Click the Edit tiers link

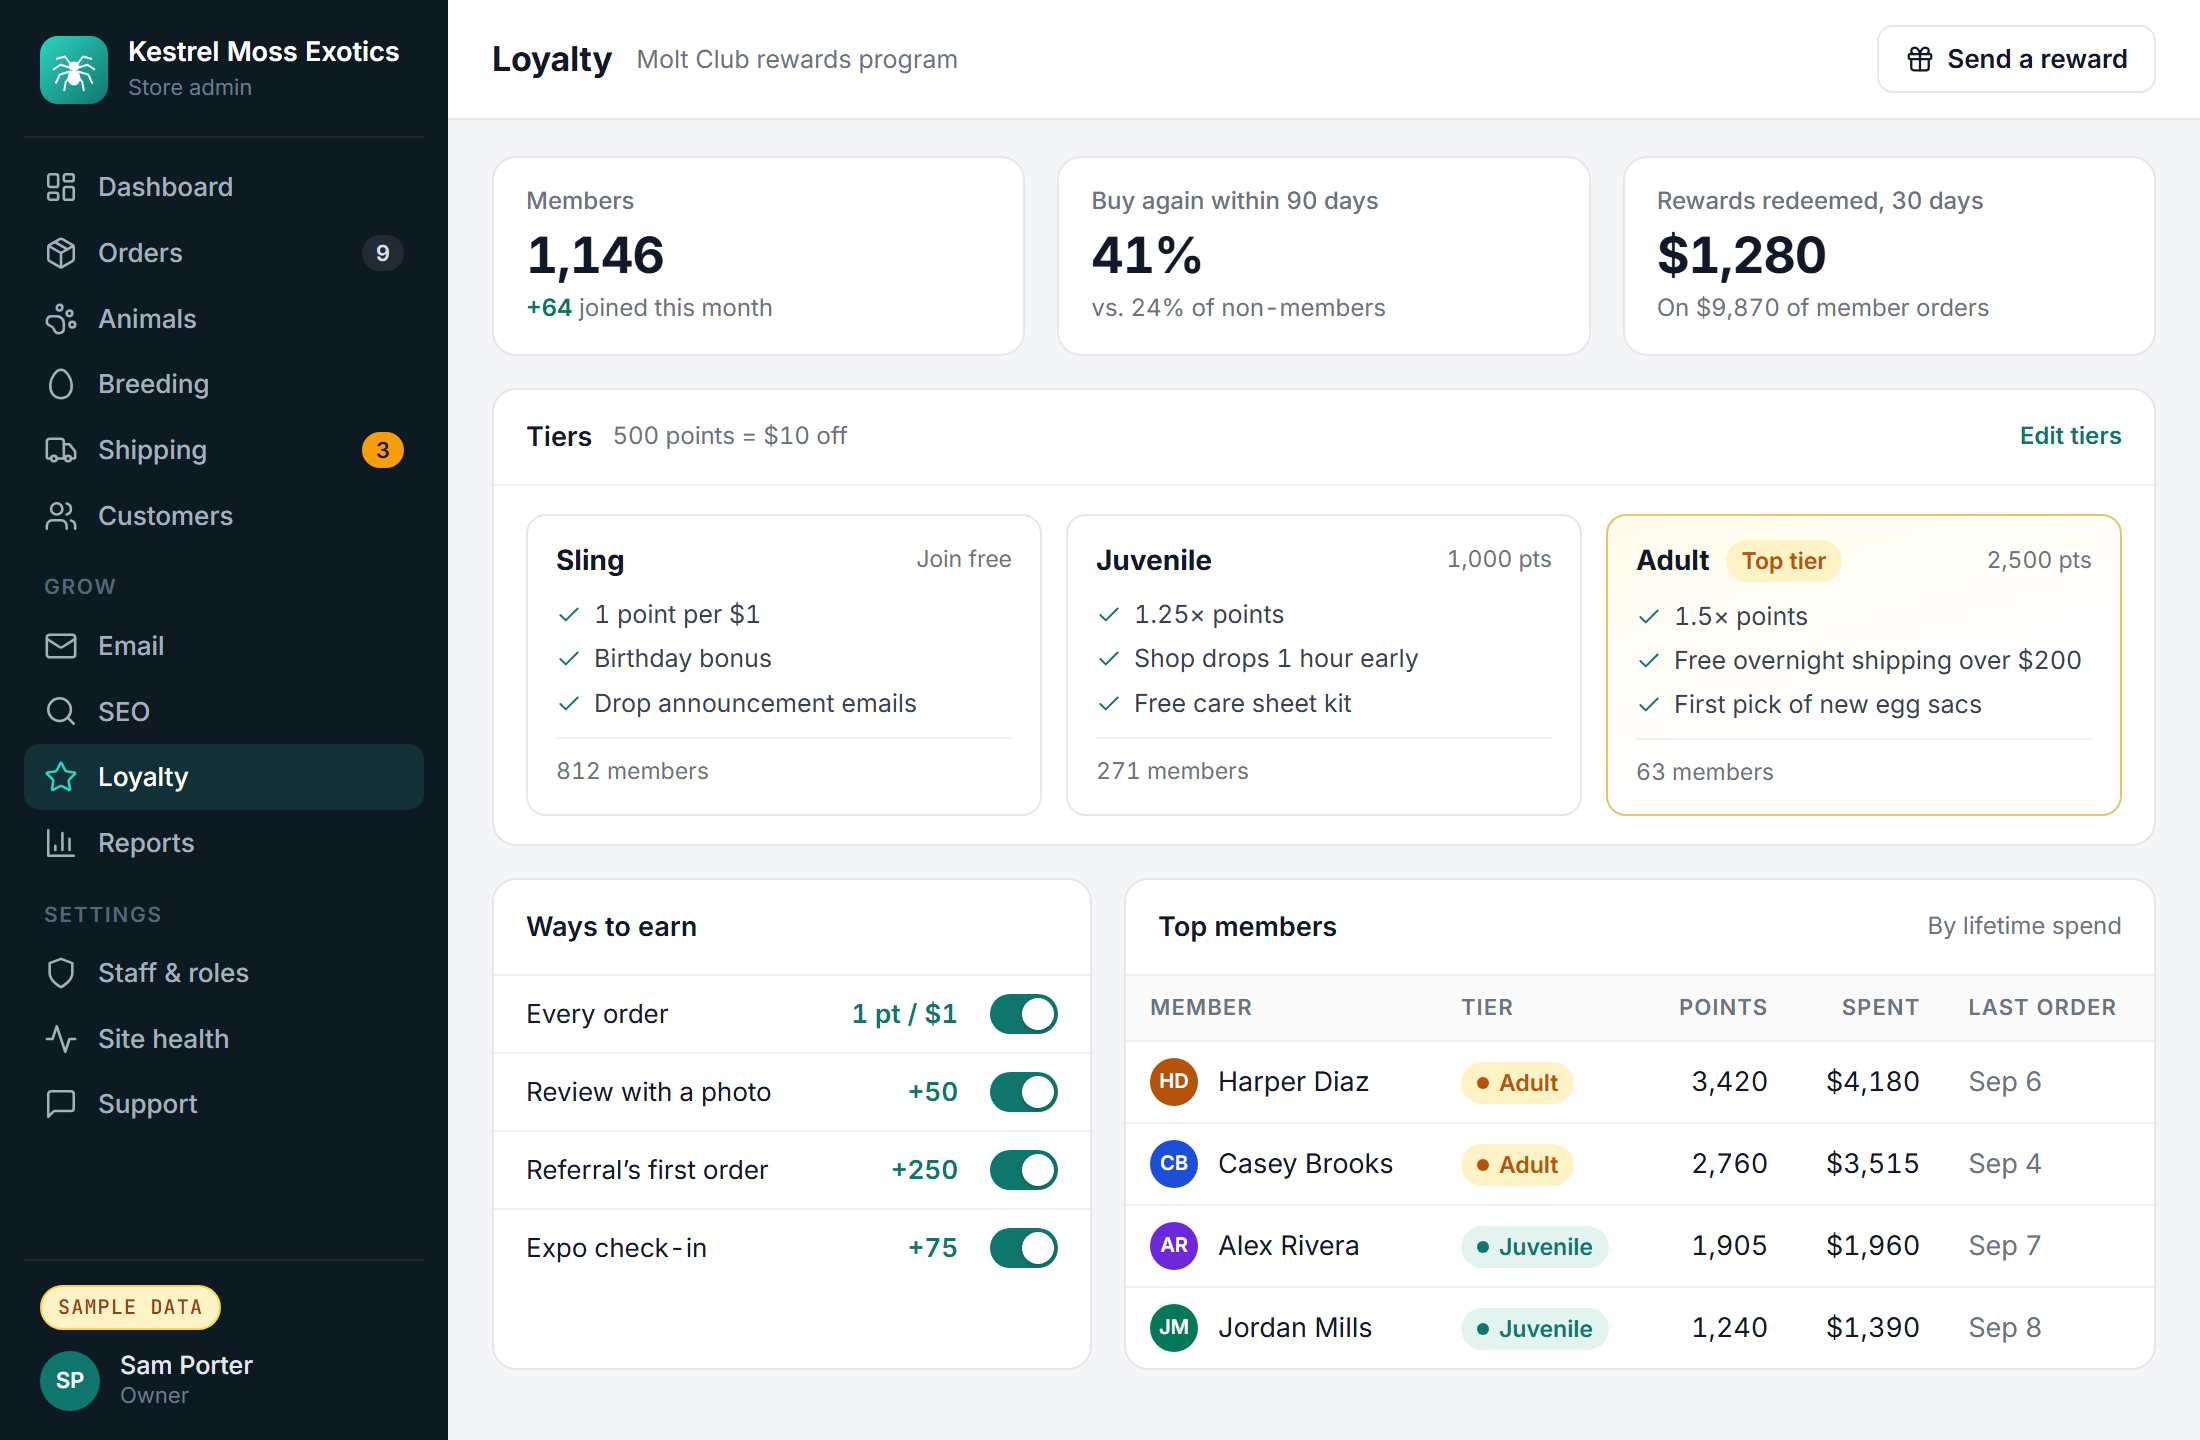click(2070, 436)
